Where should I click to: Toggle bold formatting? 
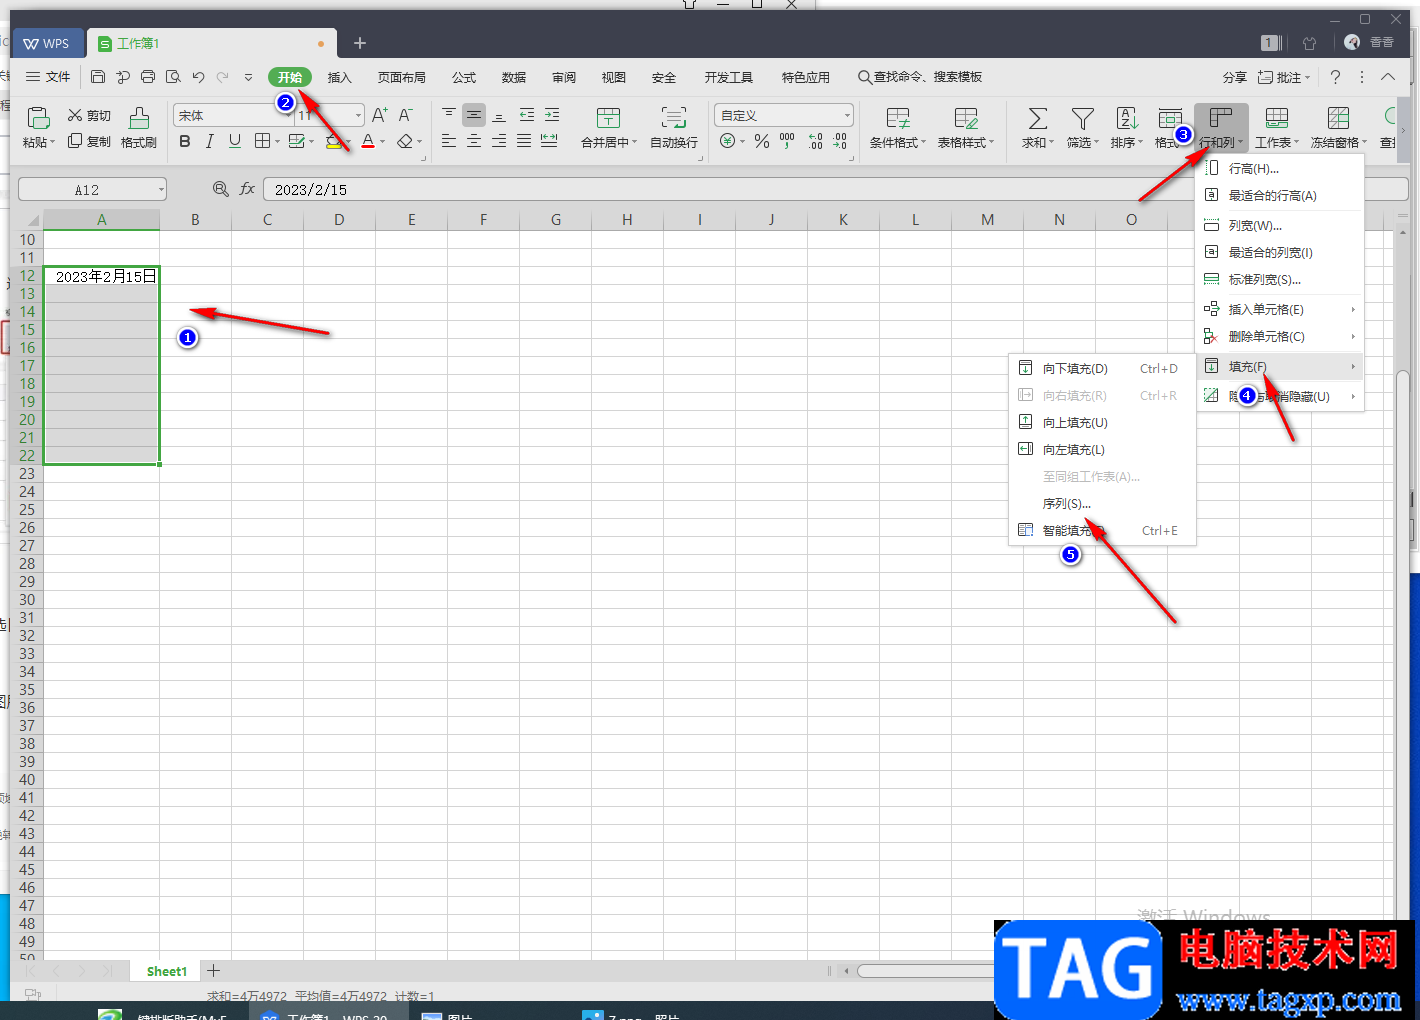185,142
